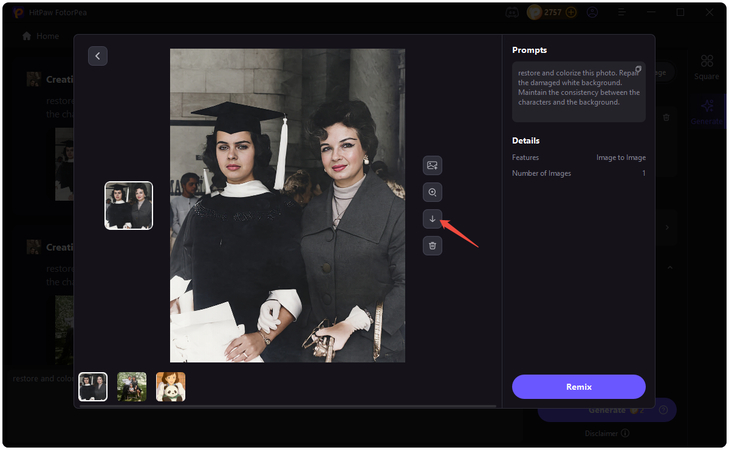
Task: Zoom in using the magnifier icon
Action: [432, 192]
